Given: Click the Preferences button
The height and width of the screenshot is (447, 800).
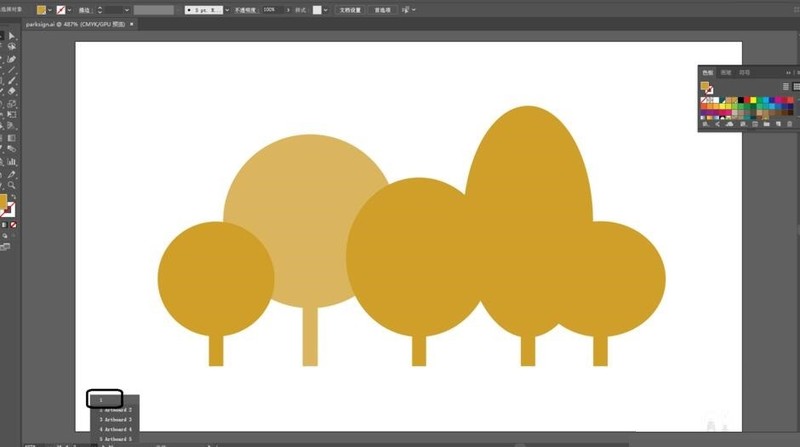Looking at the screenshot, I should (383, 10).
